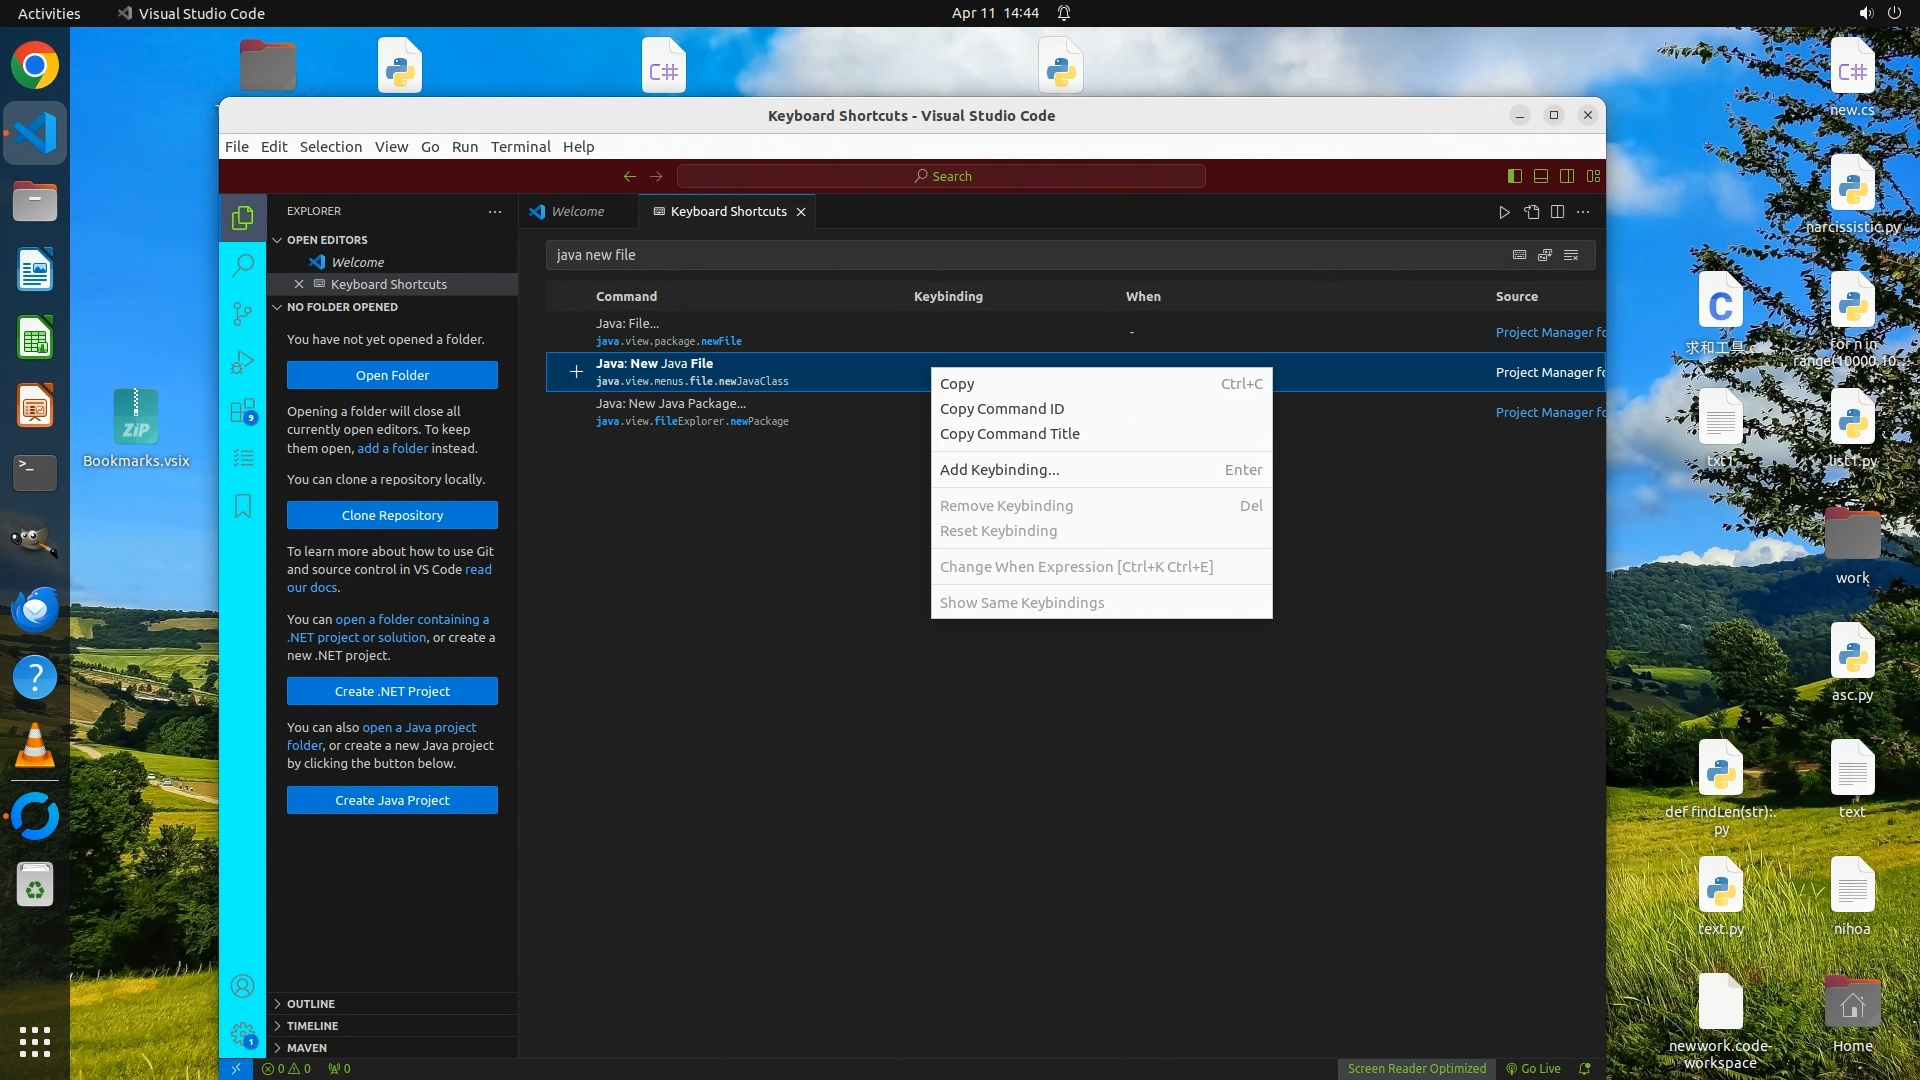Toggle the Primary Side Bar layout icon
This screenshot has height=1080, width=1920.
[1515, 176]
